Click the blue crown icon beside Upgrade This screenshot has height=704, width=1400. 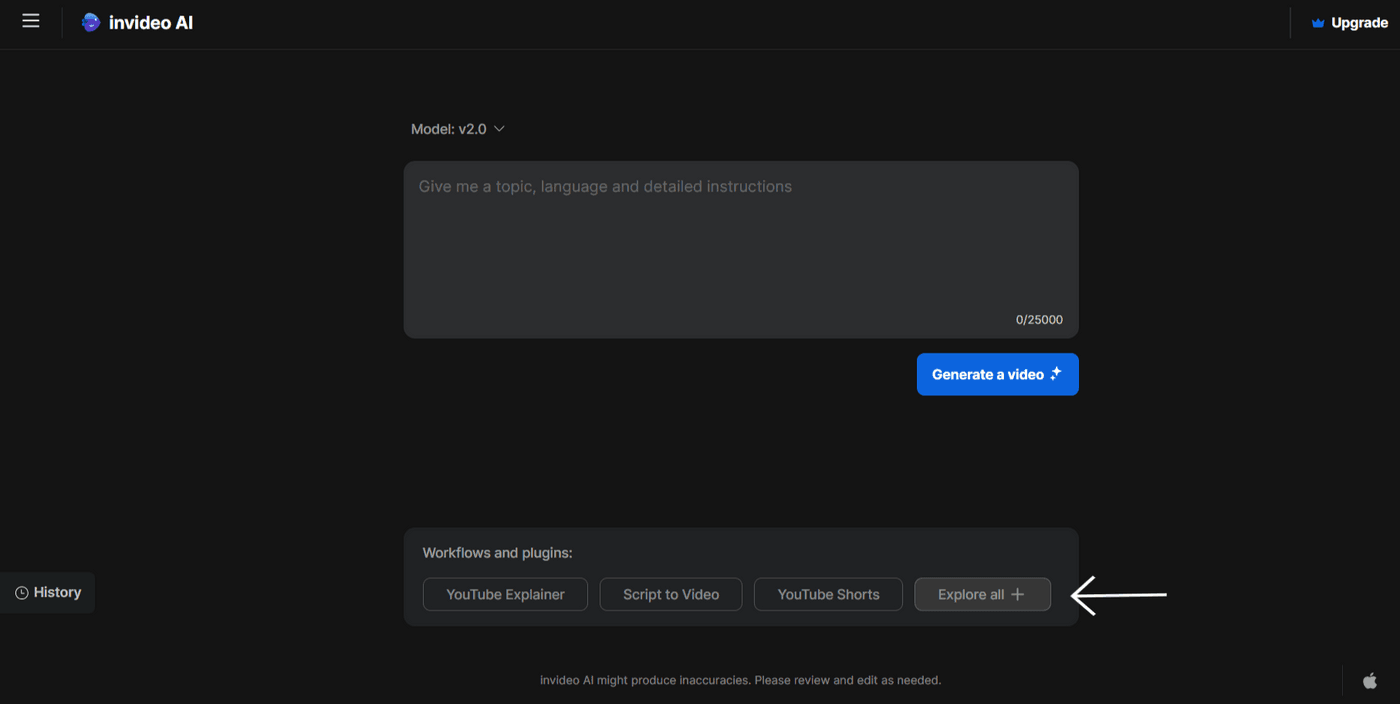click(x=1316, y=22)
